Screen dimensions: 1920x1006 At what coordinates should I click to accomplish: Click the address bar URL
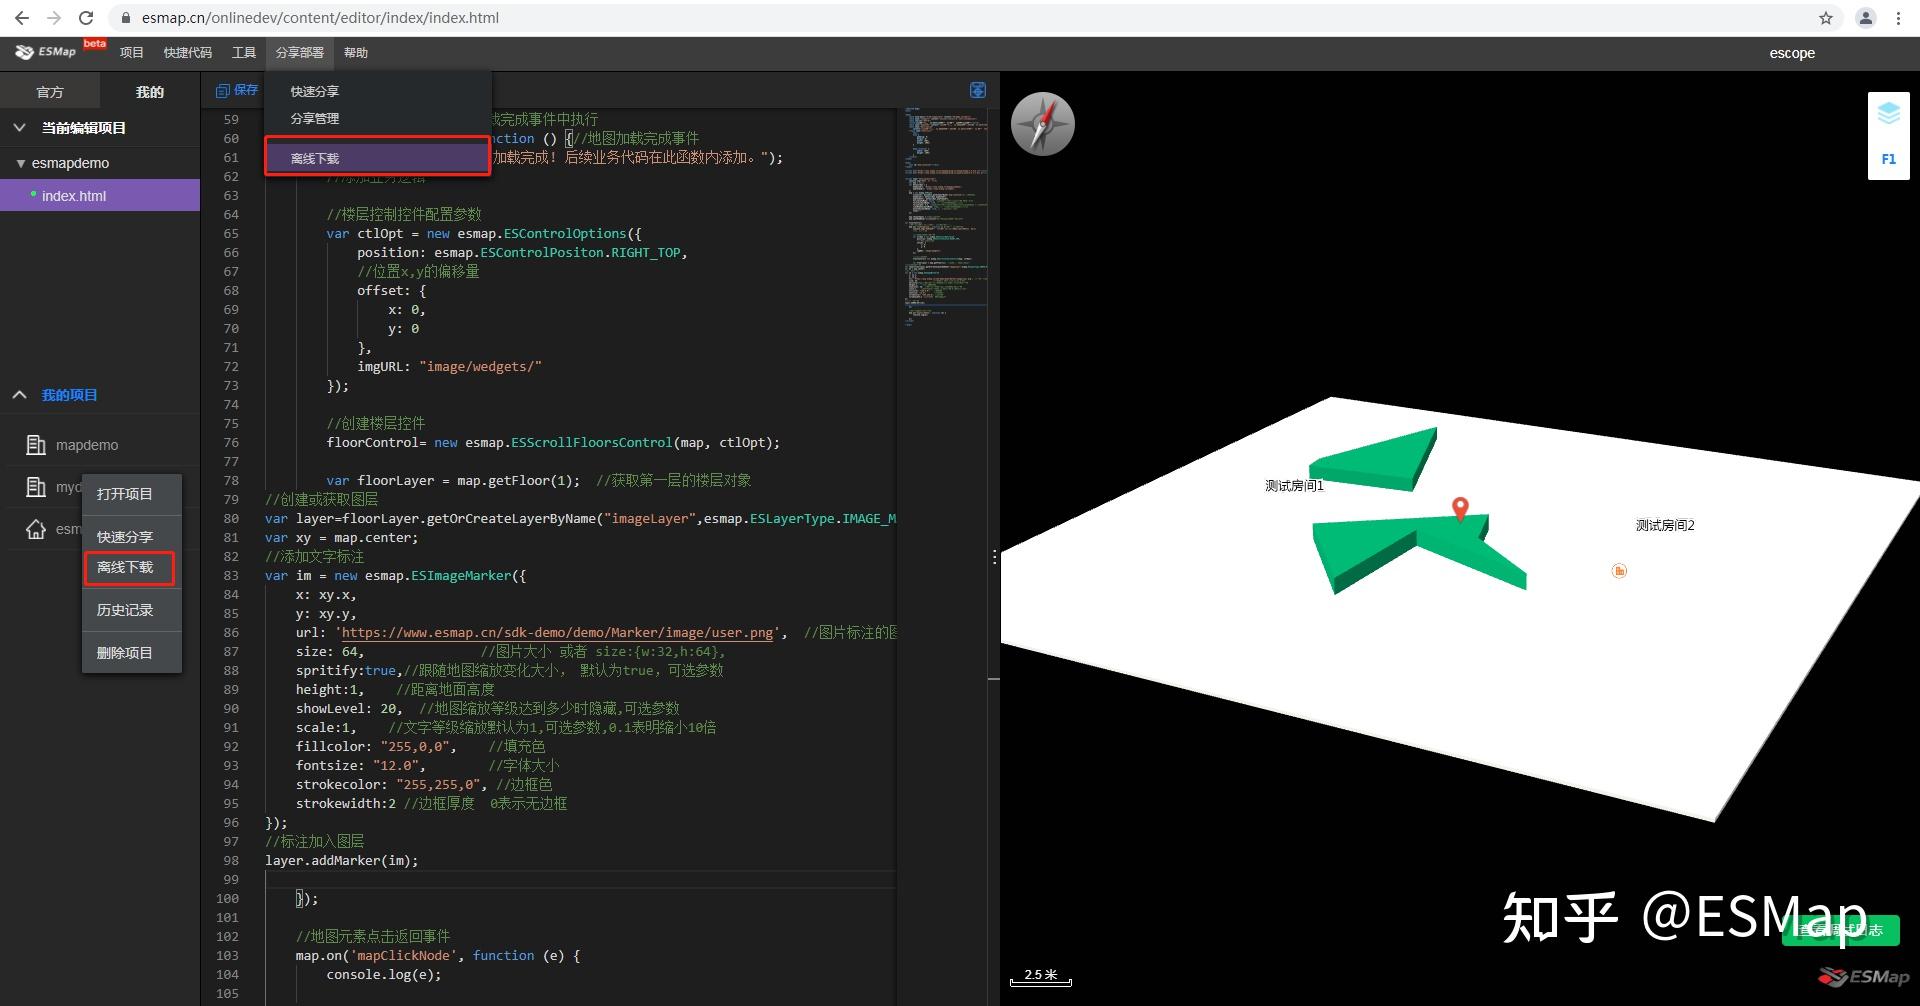320,18
